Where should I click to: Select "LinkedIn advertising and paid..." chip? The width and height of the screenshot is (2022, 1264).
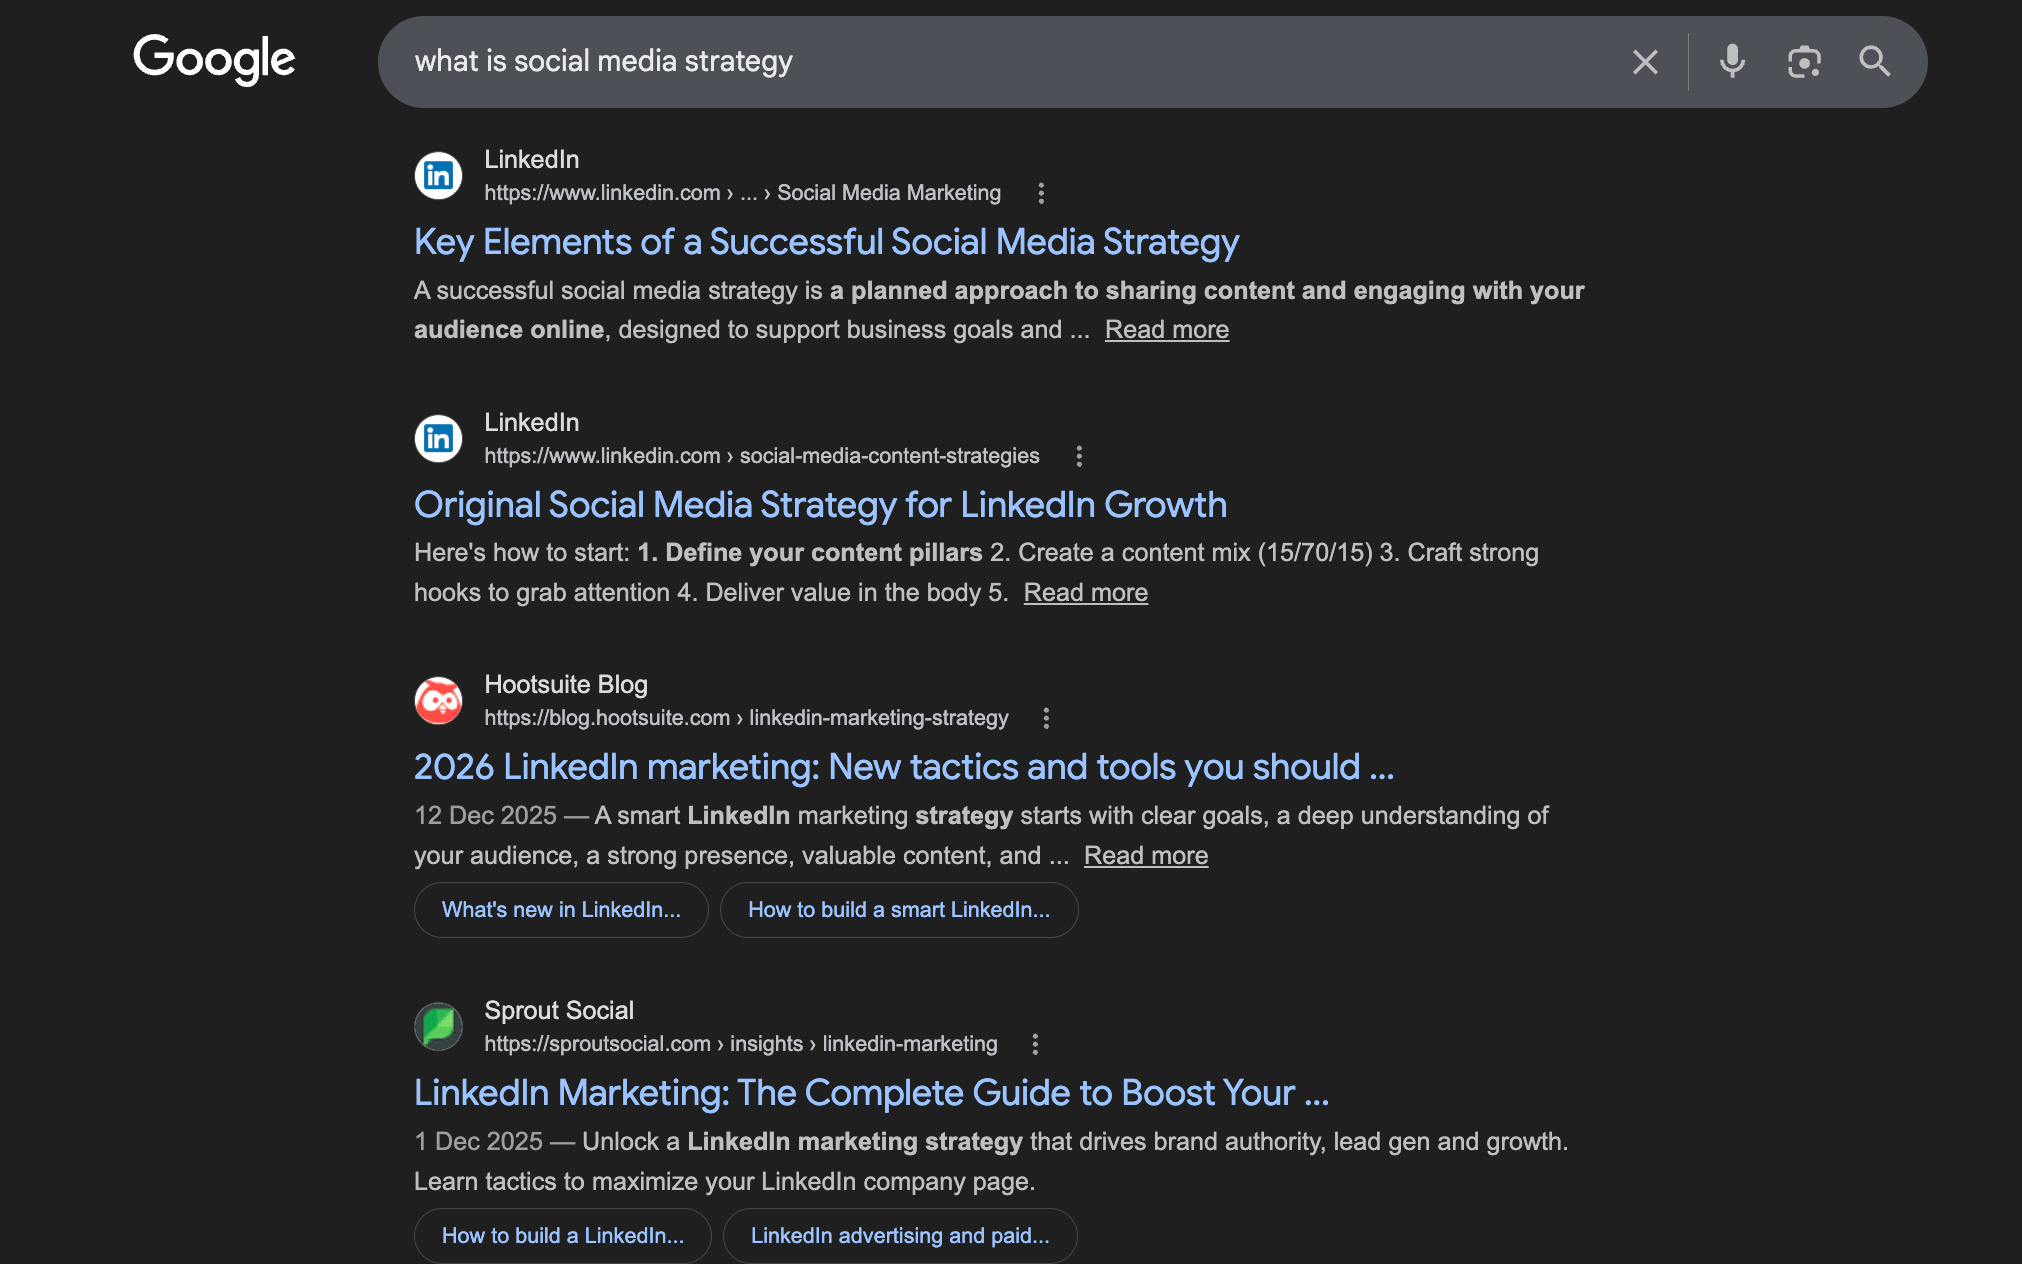click(899, 1236)
